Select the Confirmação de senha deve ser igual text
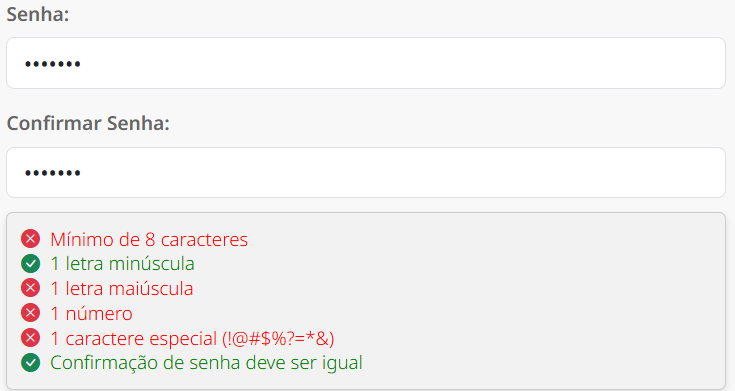This screenshot has height=391, width=735. pos(206,363)
